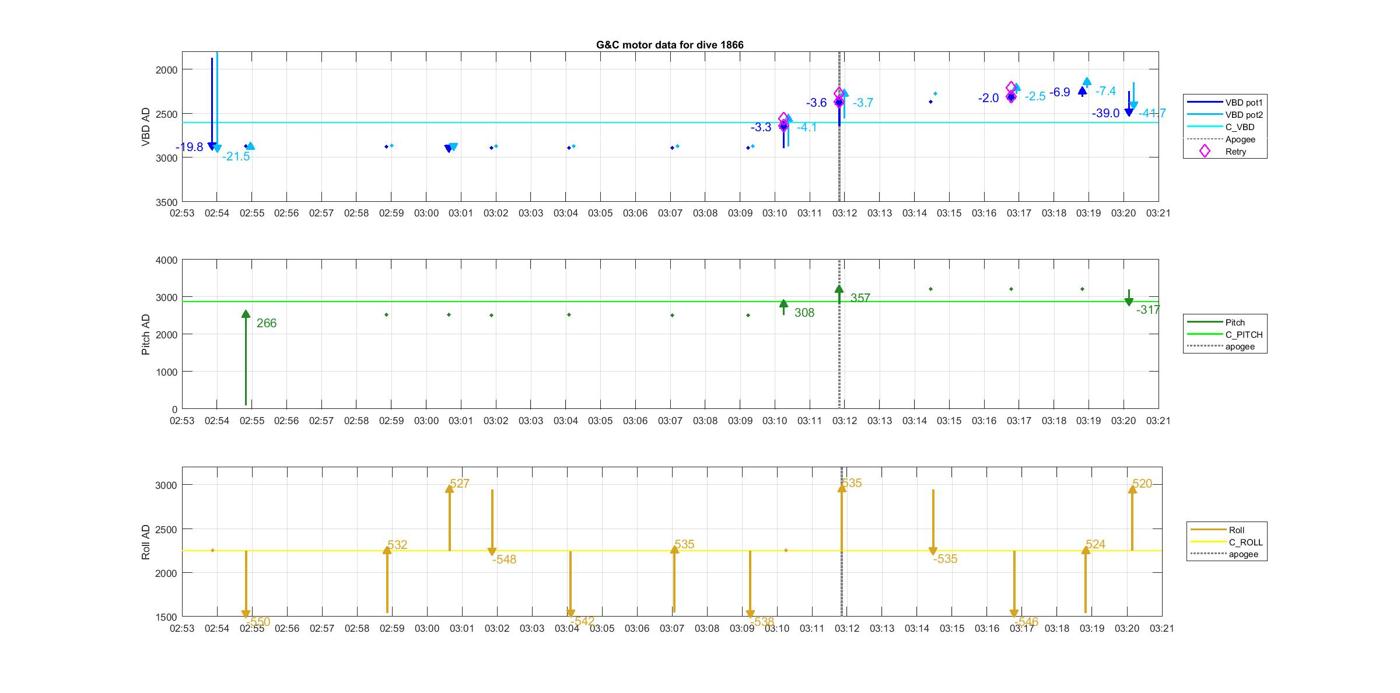This screenshot has height=693, width=1400.
Task: Click the -542 roll value label
Action: (x=582, y=622)
